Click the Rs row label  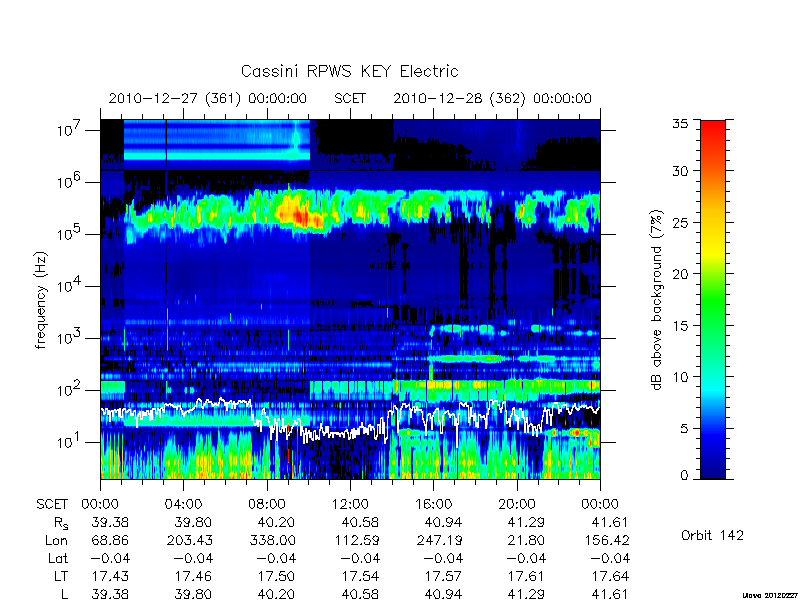[61, 523]
